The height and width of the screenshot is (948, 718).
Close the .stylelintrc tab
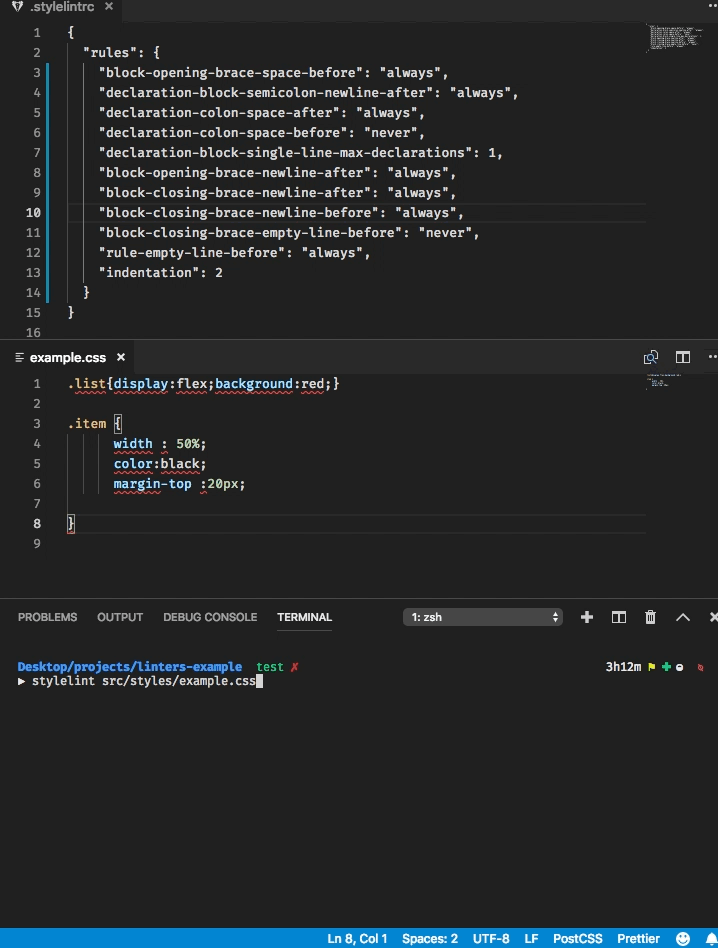(109, 6)
